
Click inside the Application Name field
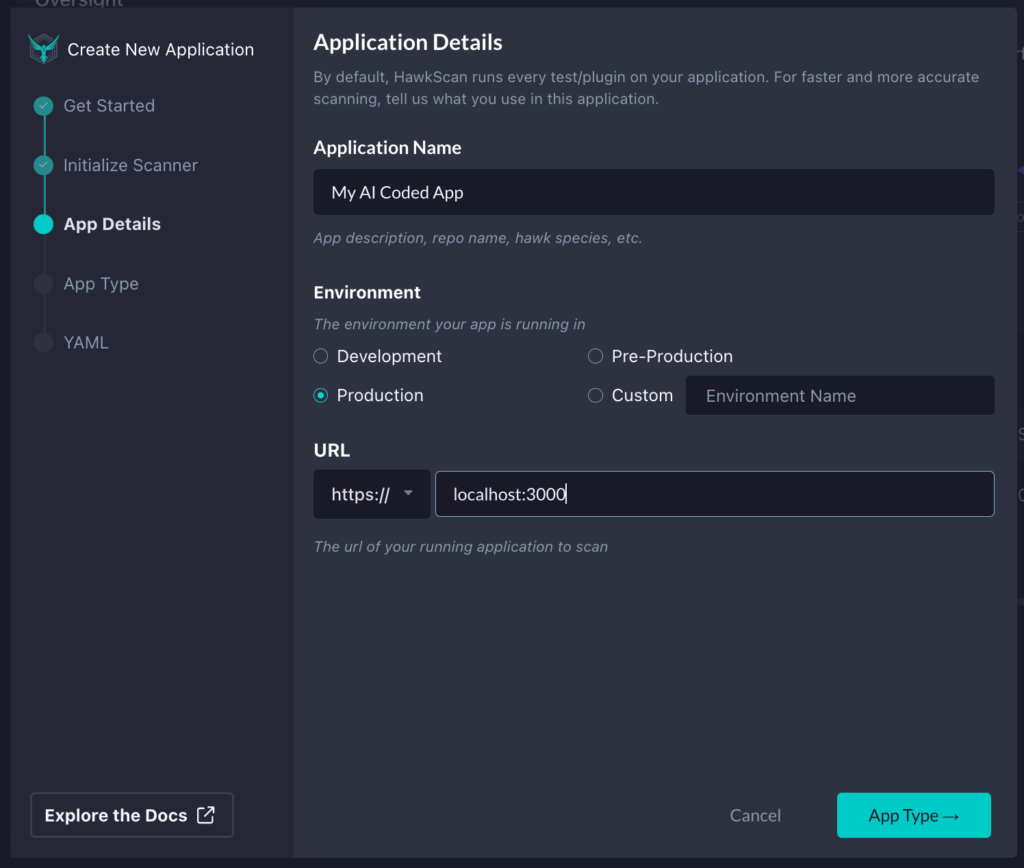[x=653, y=192]
